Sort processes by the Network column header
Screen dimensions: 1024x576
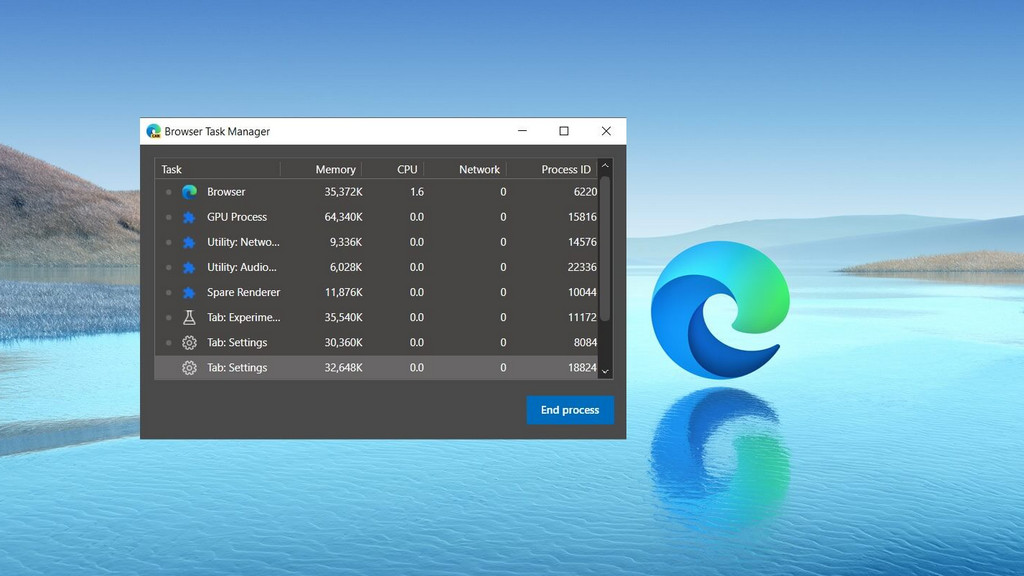465,169
